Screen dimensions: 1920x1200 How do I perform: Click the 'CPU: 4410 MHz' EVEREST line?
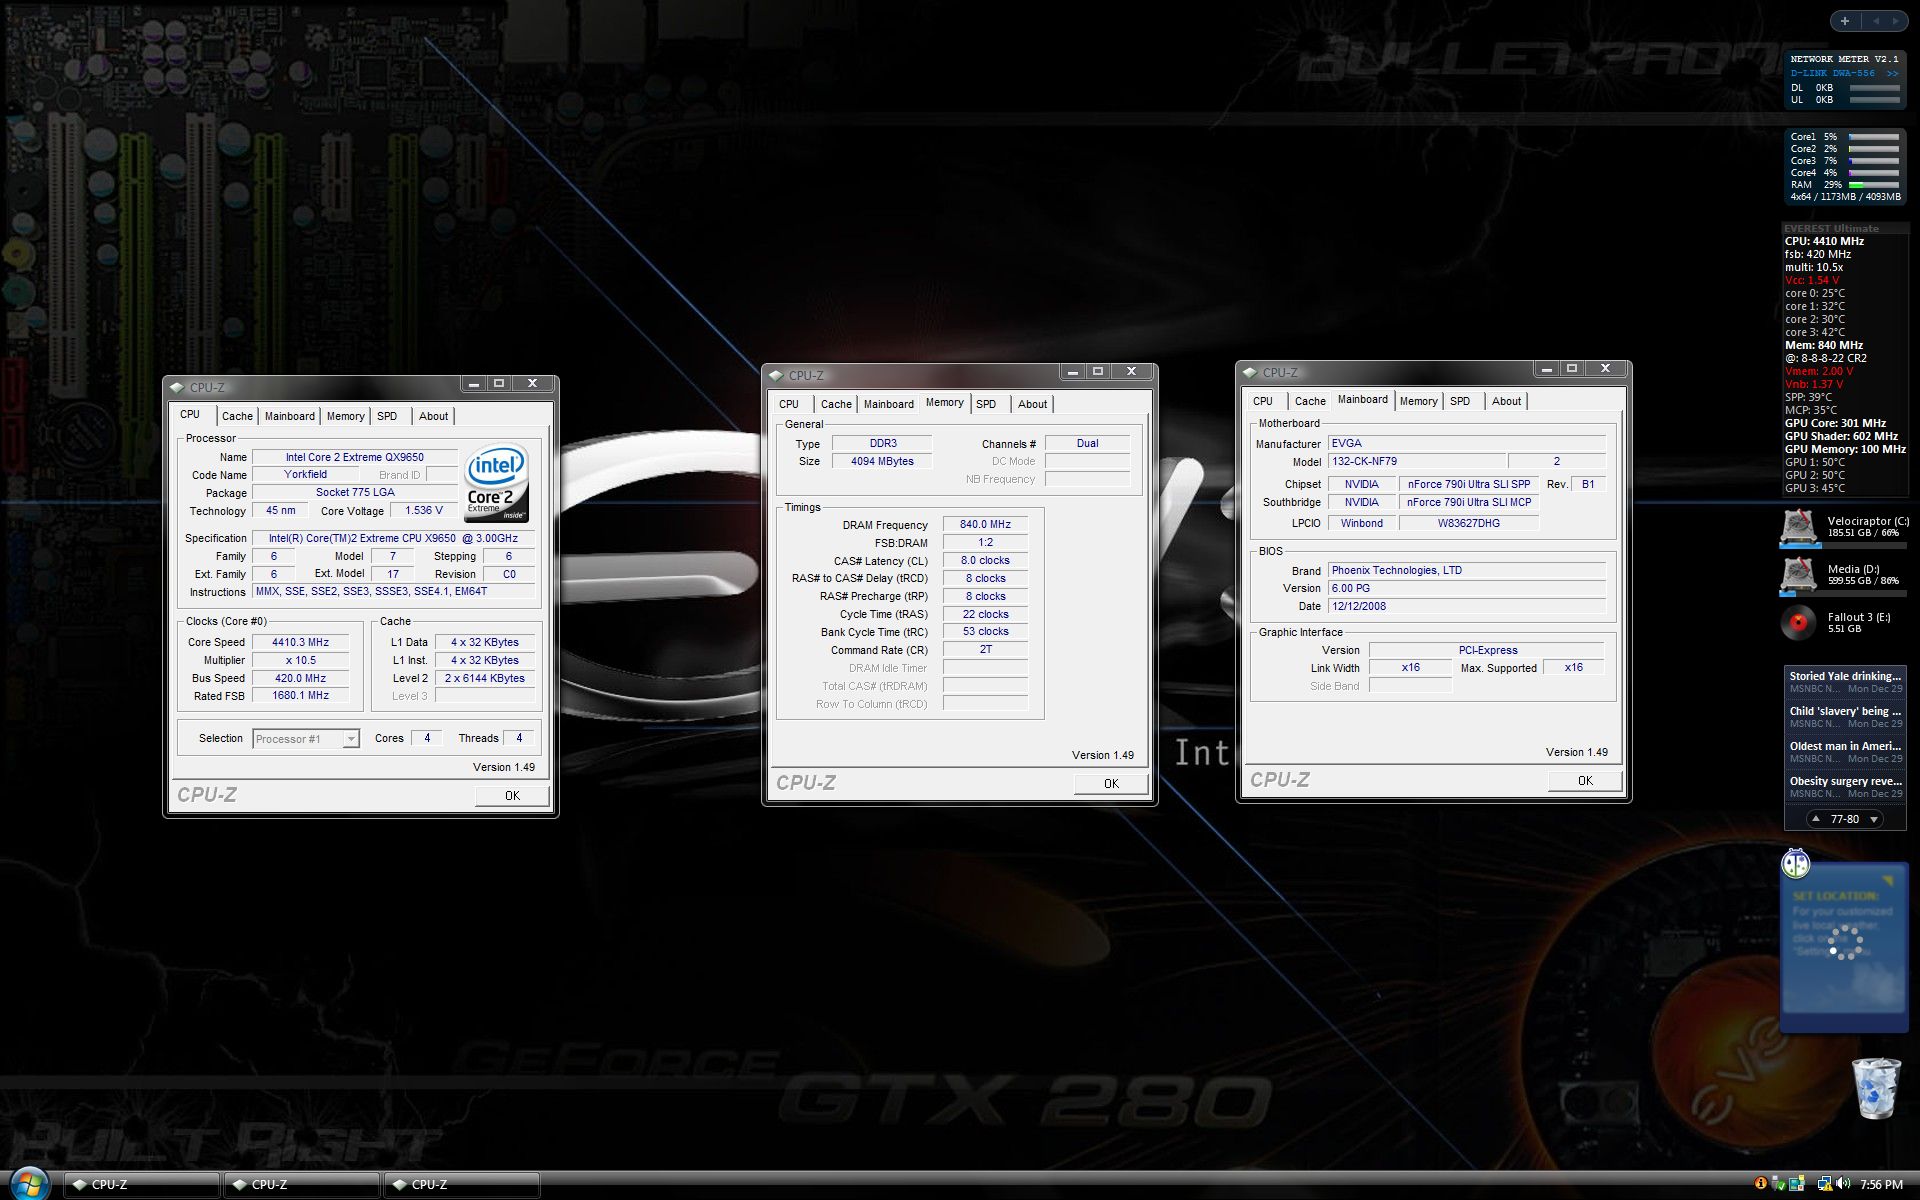(x=1824, y=241)
